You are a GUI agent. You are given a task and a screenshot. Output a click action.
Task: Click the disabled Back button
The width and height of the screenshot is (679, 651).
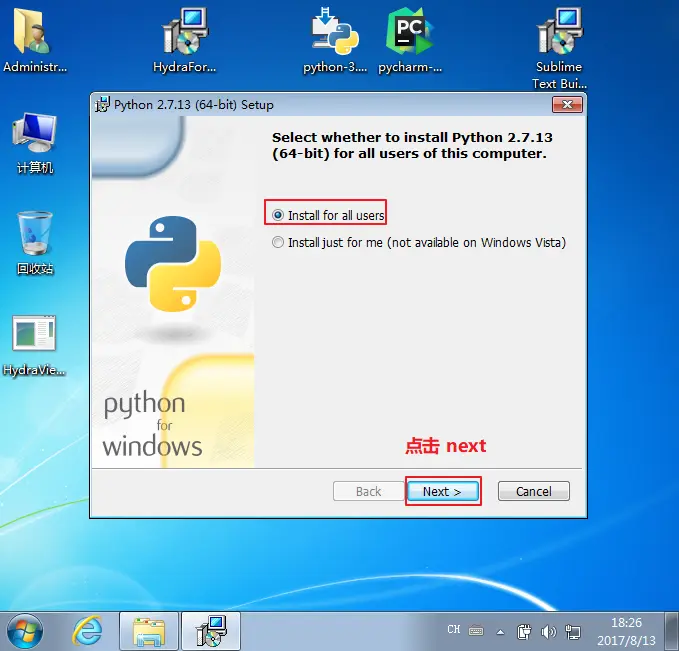tap(369, 491)
